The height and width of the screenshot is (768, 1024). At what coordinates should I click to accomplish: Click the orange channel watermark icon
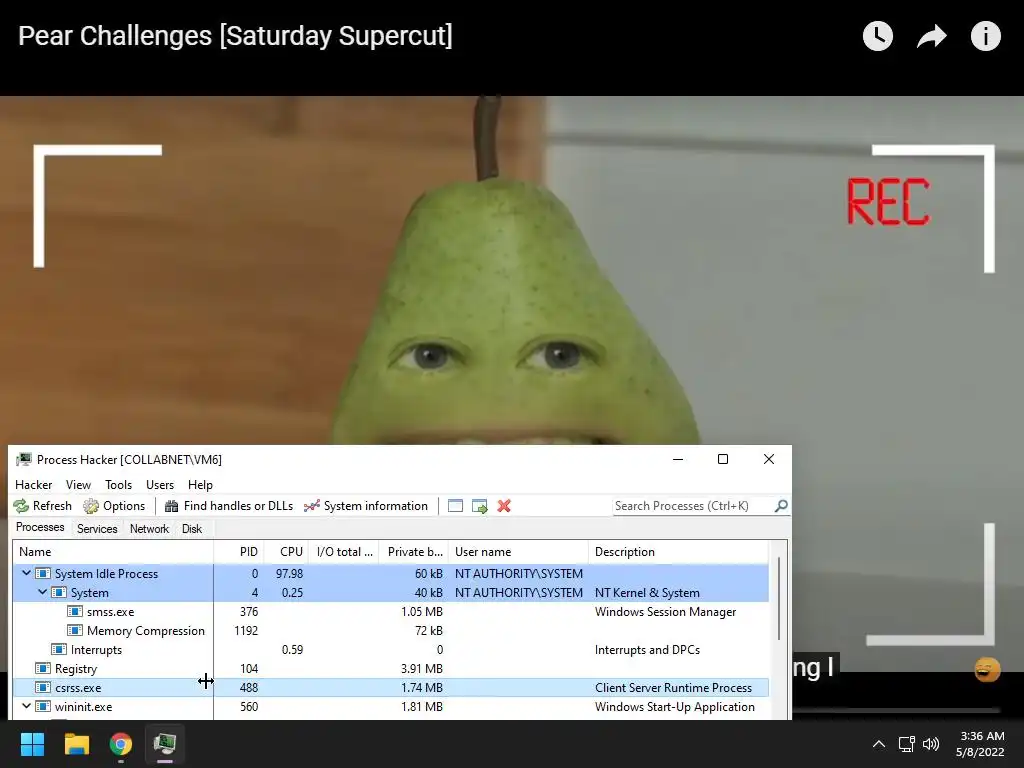pos(987,669)
